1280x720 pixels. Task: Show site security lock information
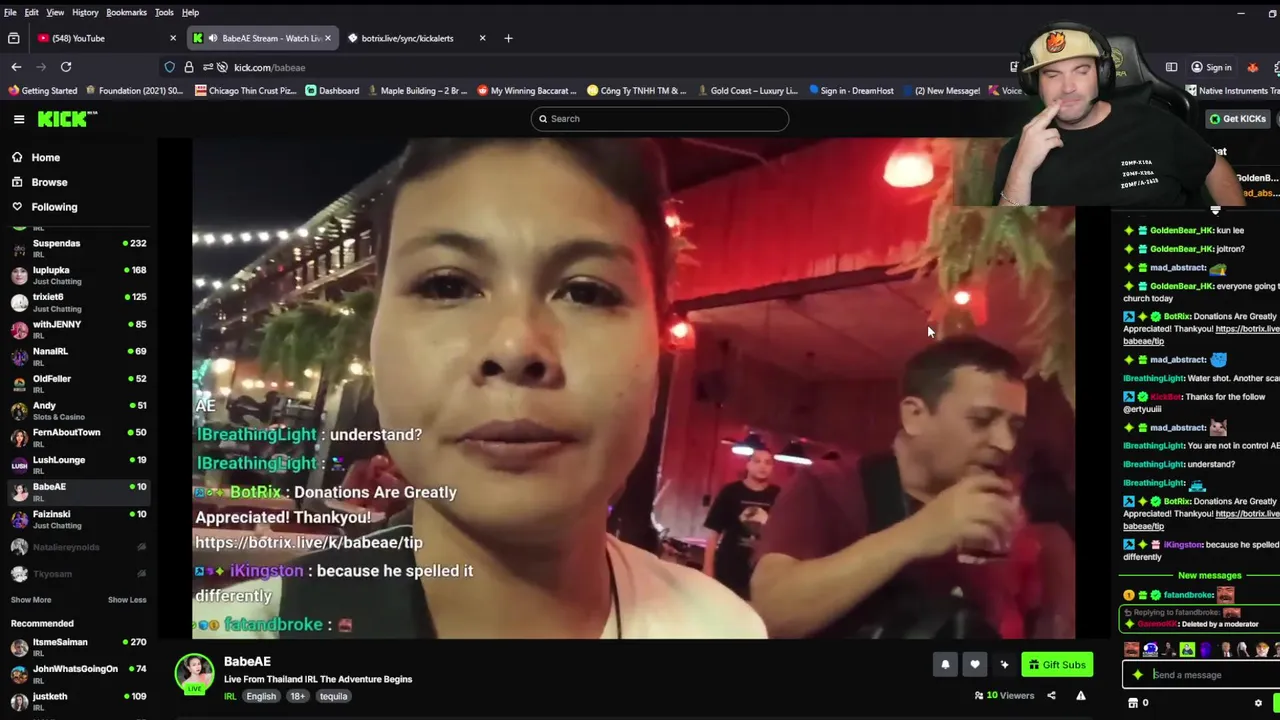pyautogui.click(x=189, y=67)
